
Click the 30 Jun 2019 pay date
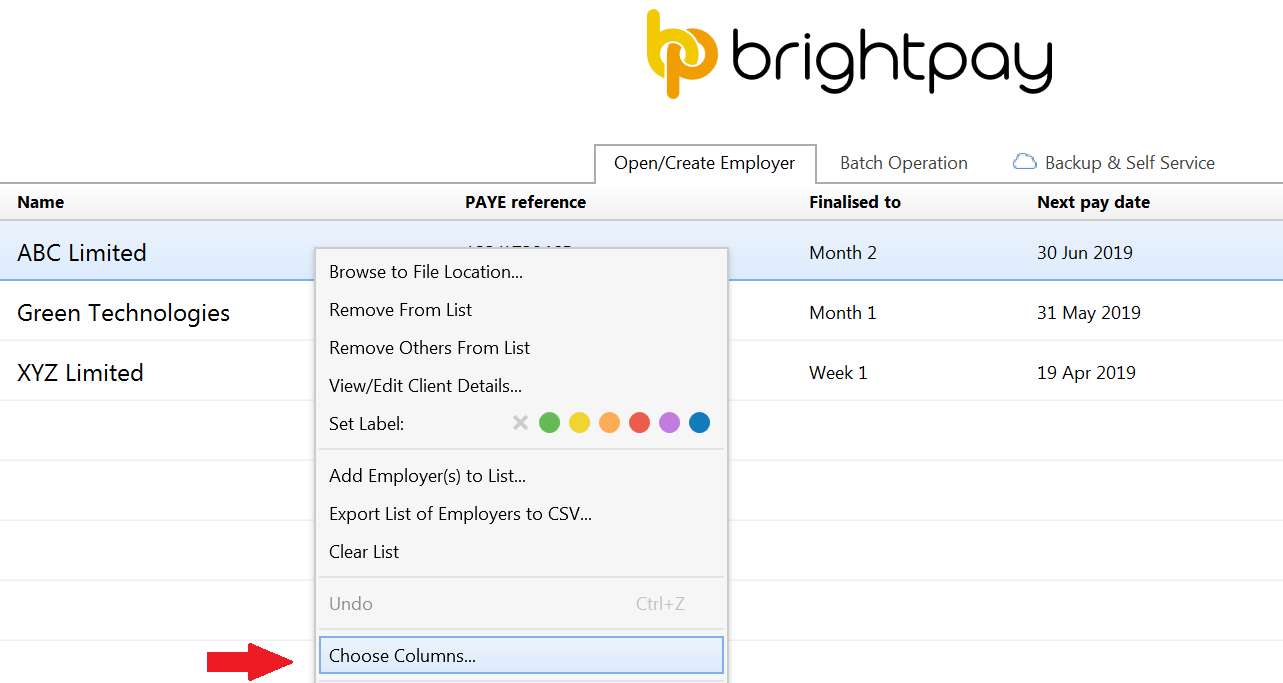[x=1085, y=253]
